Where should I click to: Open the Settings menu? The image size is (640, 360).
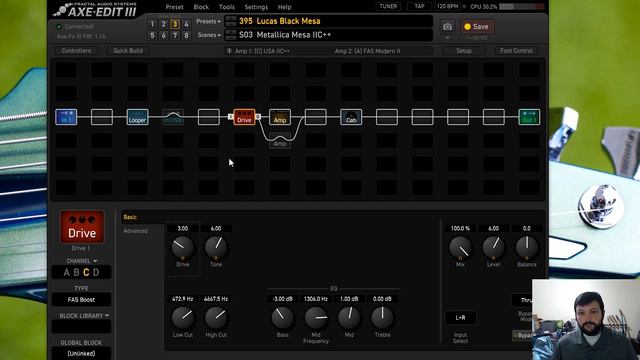pos(256,7)
